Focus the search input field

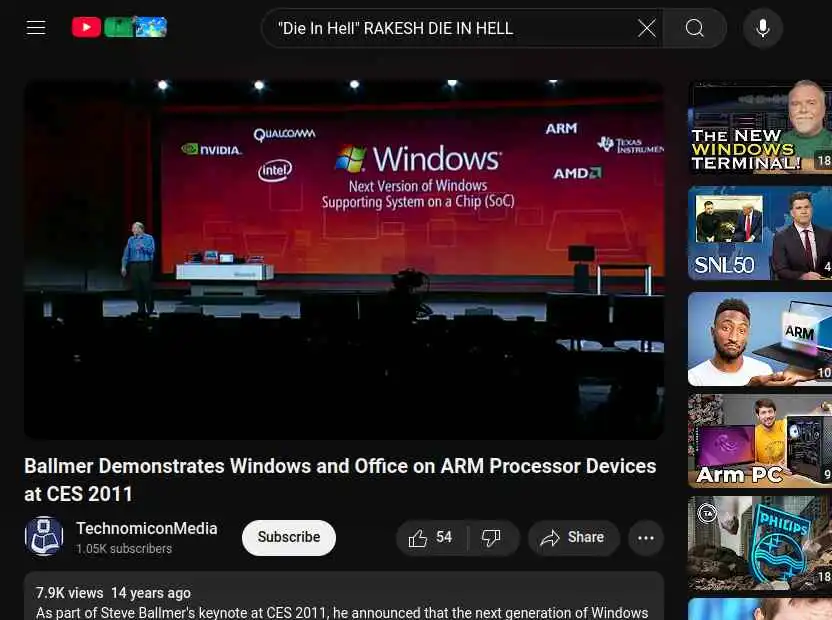(x=456, y=28)
